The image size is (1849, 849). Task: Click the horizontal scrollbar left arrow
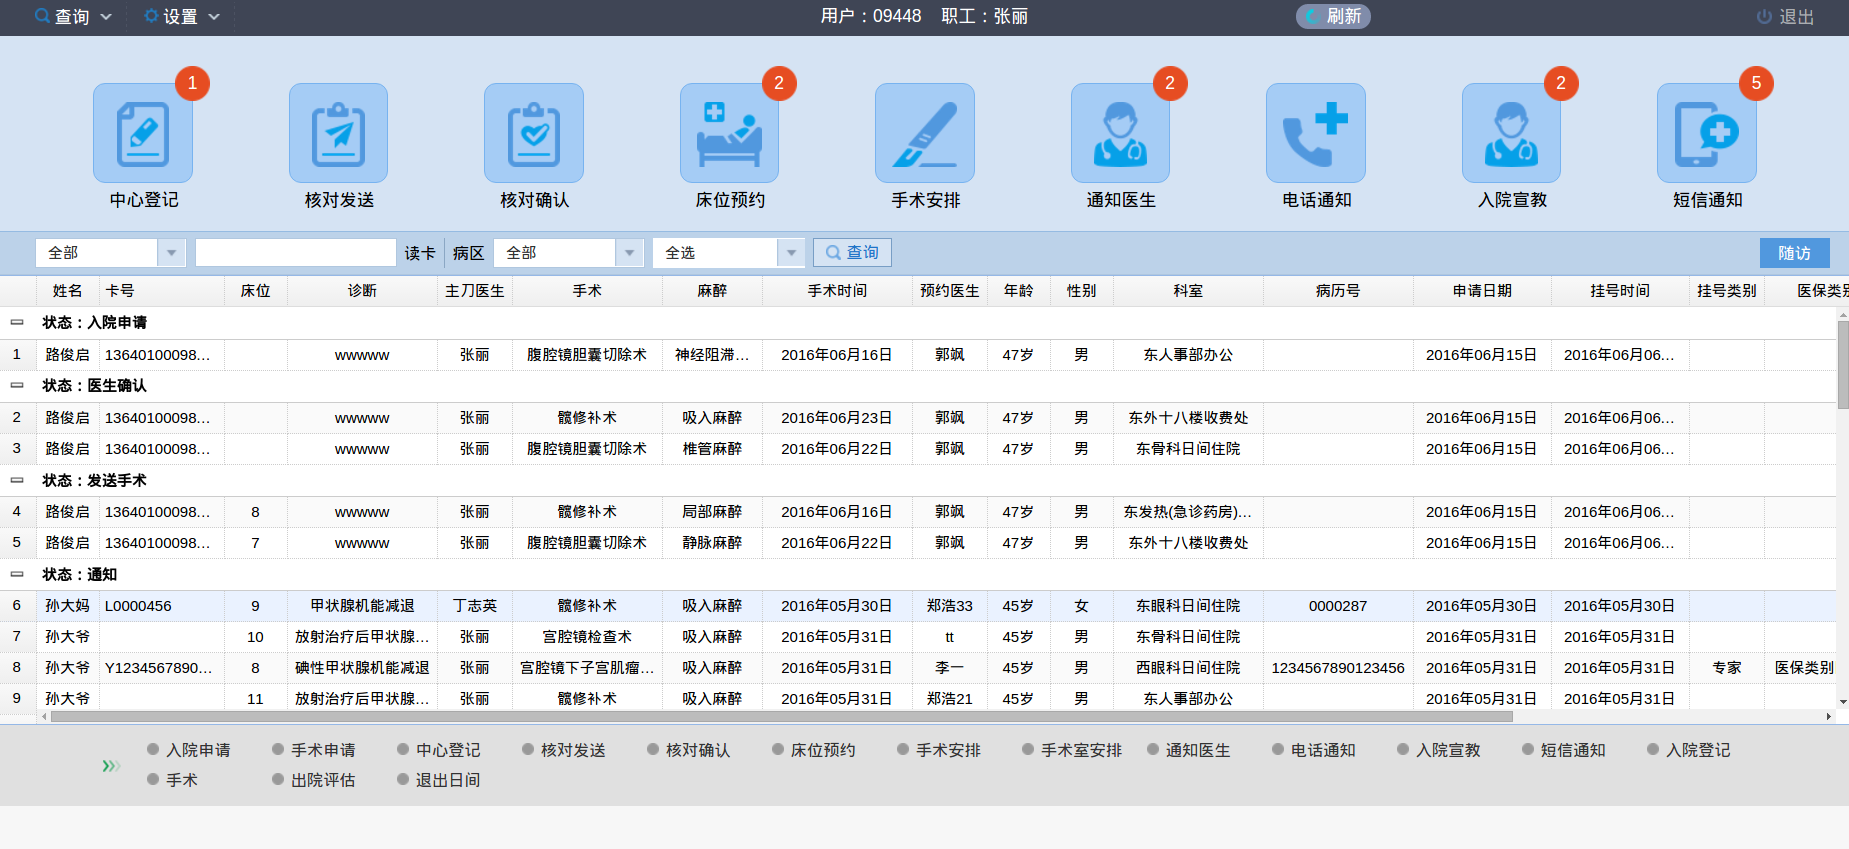pos(44,716)
